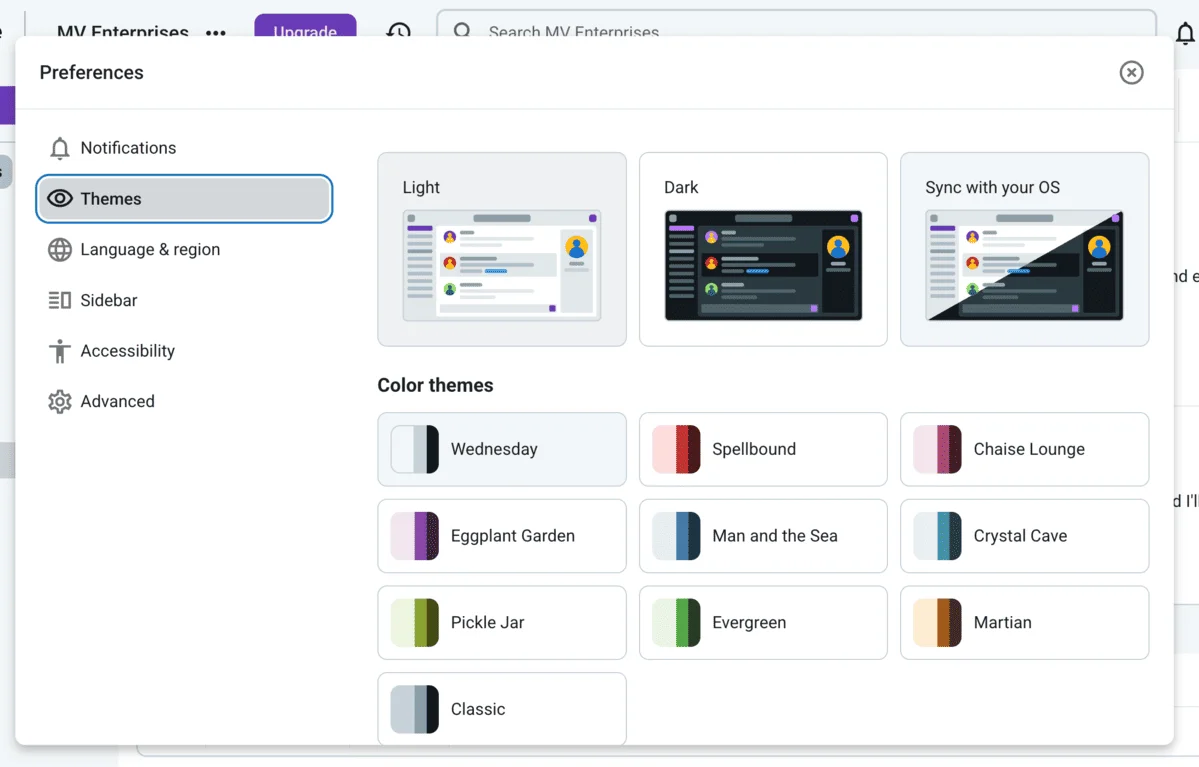Screen dimensions: 1199x767
Task: Select the Advanced preferences category
Action: 117,401
